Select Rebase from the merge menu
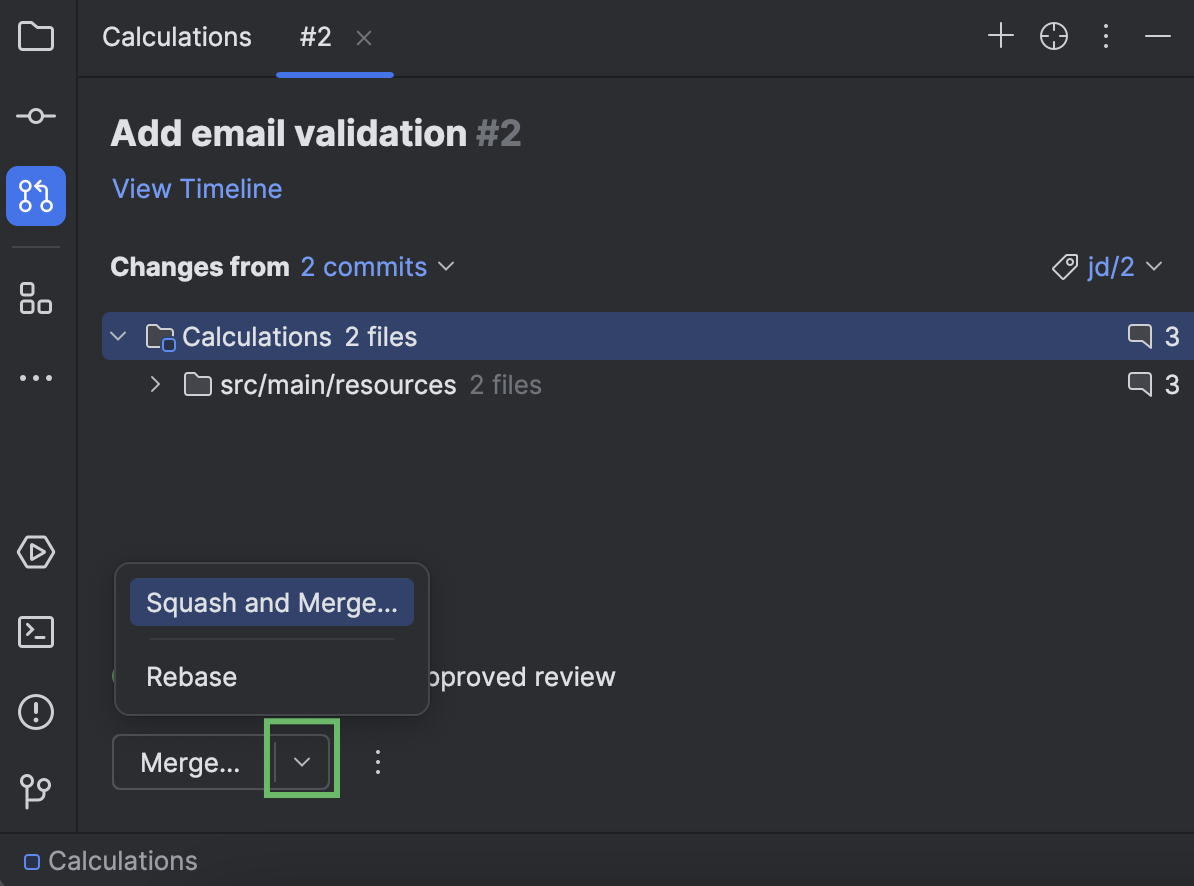Image resolution: width=1194 pixels, height=886 pixels. pos(191,676)
